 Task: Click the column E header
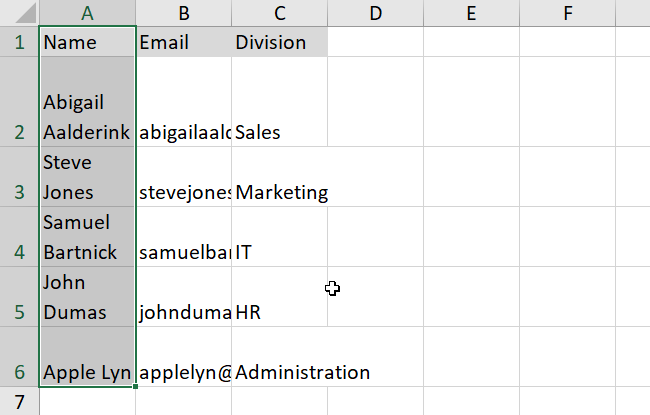pyautogui.click(x=471, y=13)
